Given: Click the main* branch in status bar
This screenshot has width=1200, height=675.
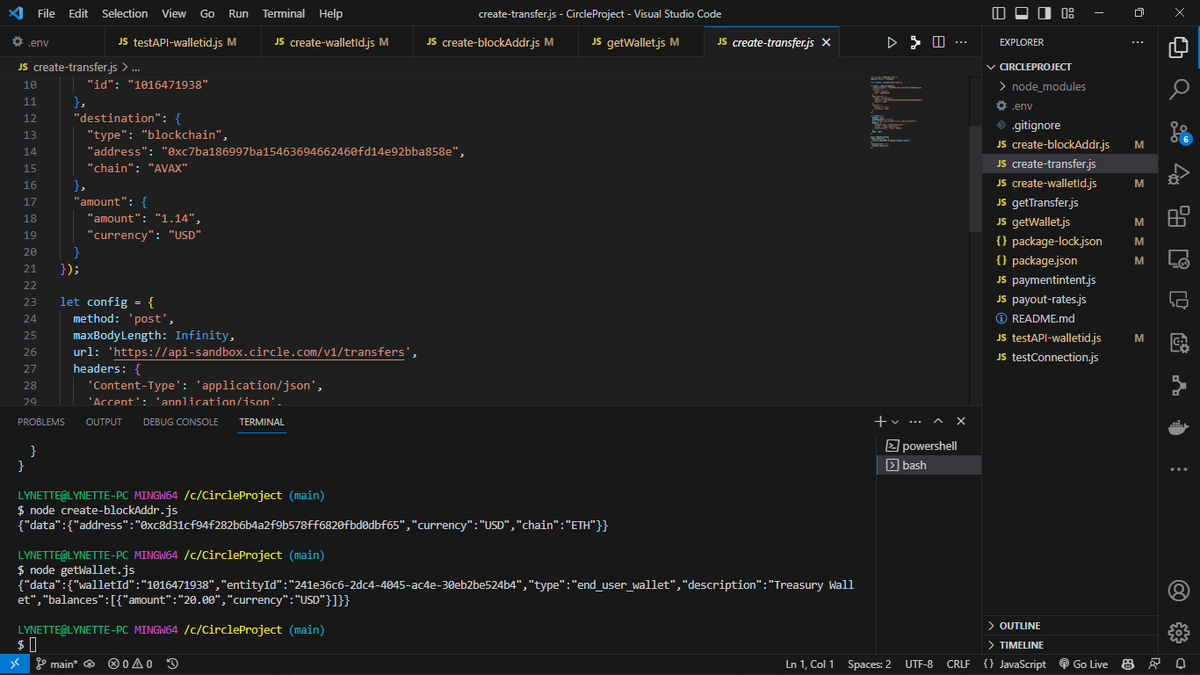Looking at the screenshot, I should (x=57, y=664).
